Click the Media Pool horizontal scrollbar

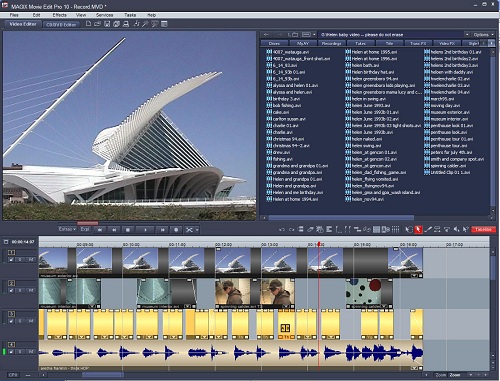click(341, 218)
